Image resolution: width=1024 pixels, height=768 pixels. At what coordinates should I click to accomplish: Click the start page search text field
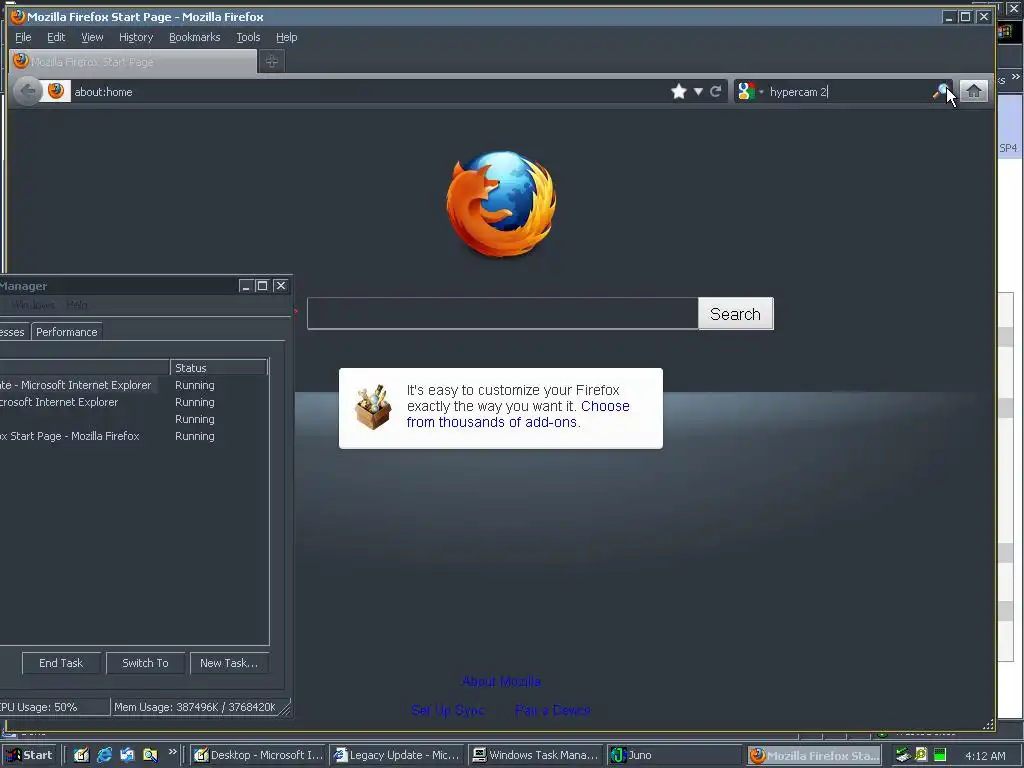point(502,313)
